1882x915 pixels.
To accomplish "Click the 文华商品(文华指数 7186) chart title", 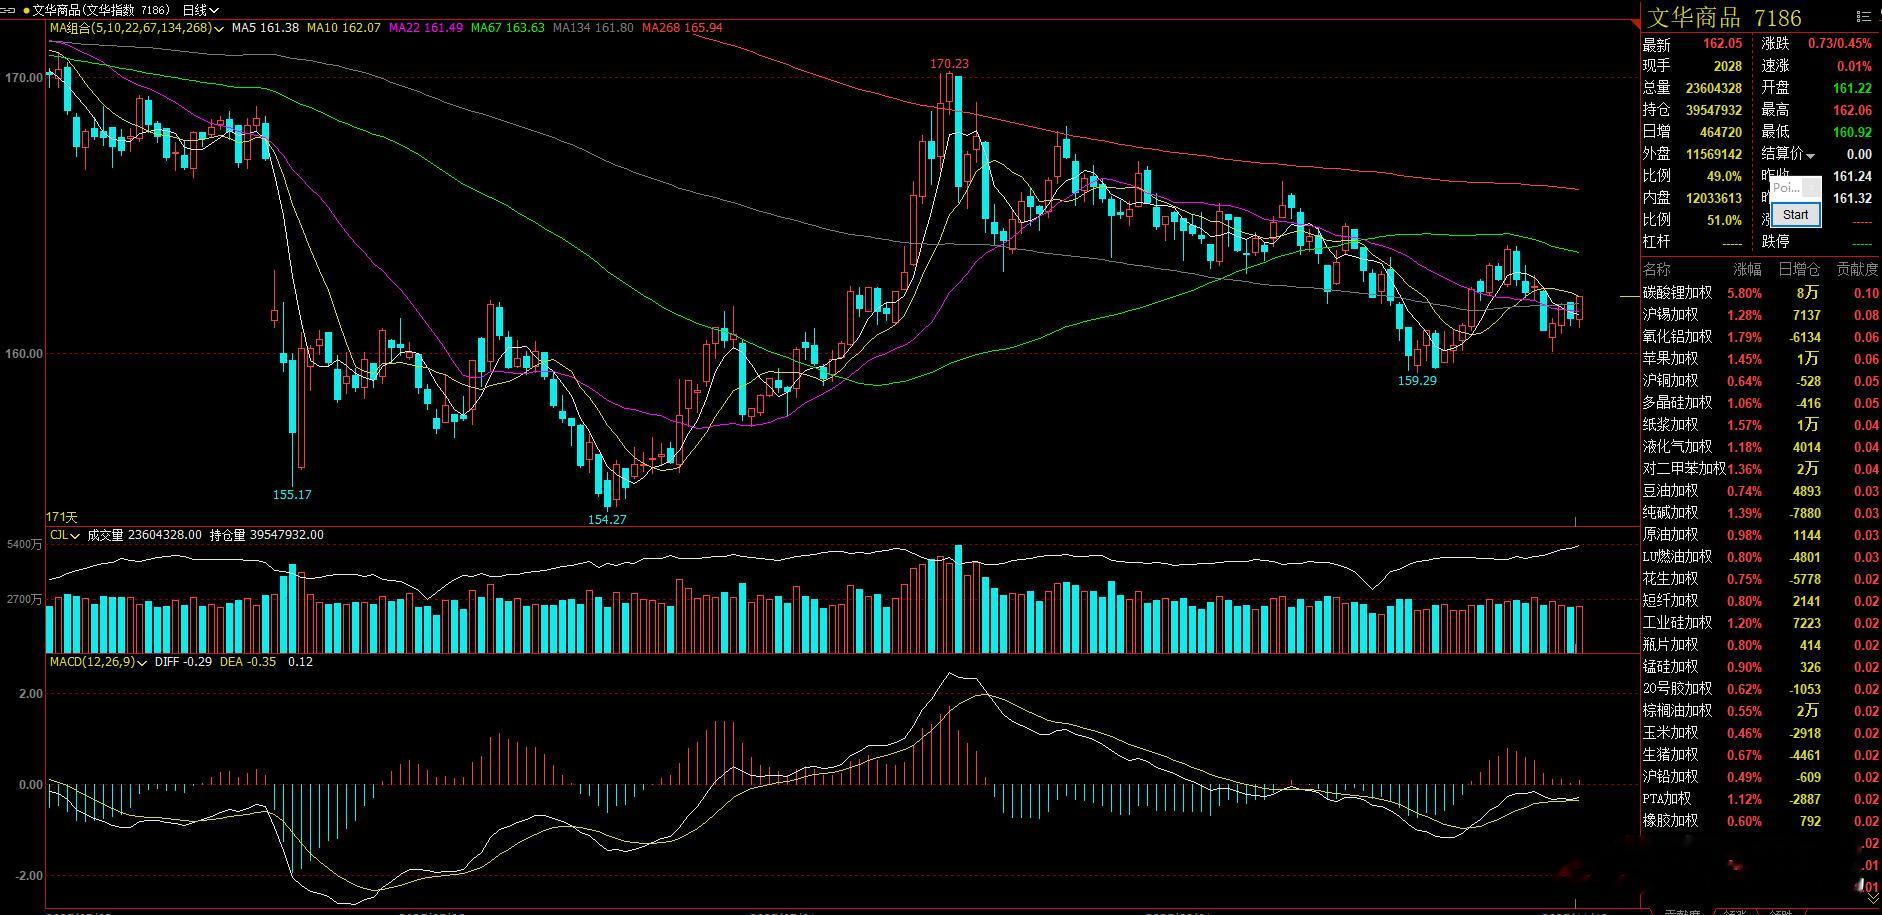I will [102, 10].
